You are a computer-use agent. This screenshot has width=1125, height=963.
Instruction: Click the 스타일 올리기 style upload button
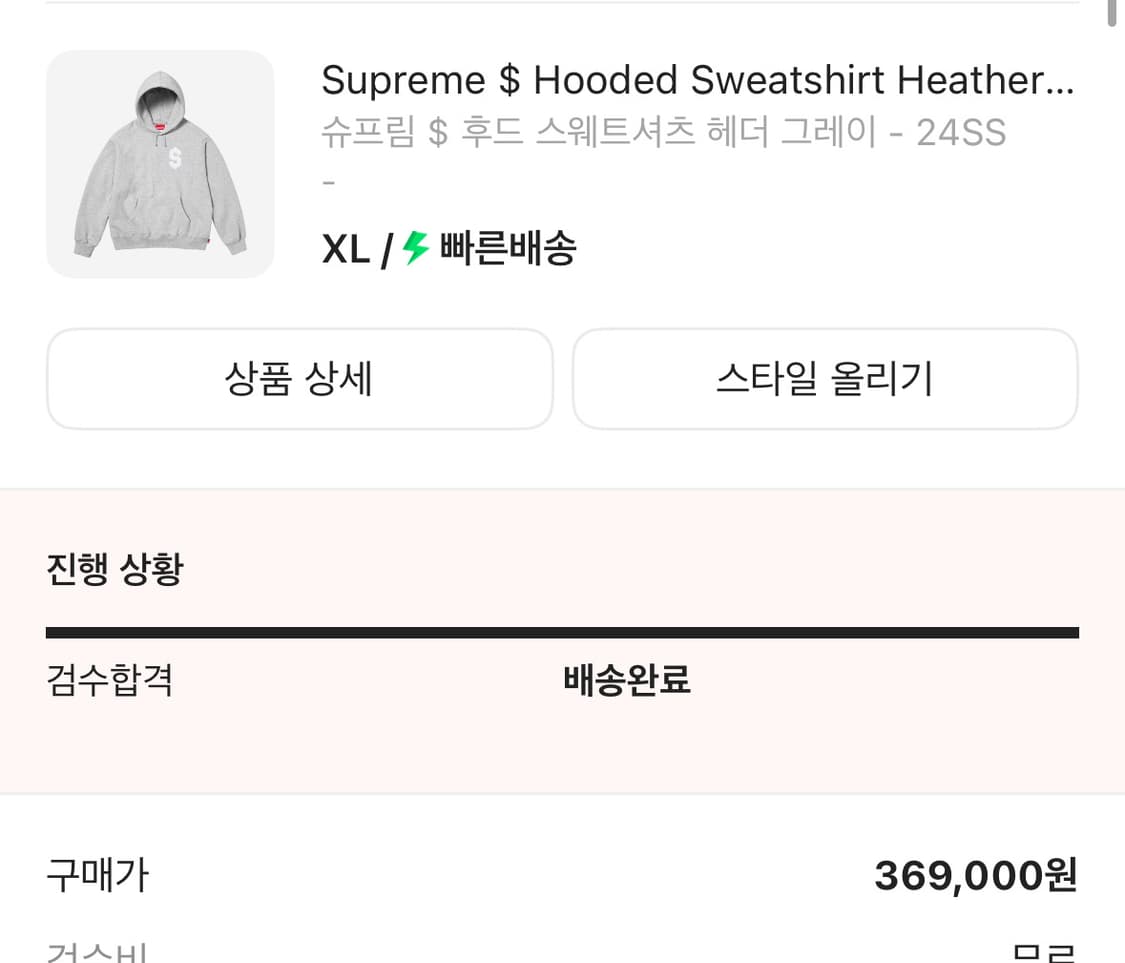coord(824,379)
